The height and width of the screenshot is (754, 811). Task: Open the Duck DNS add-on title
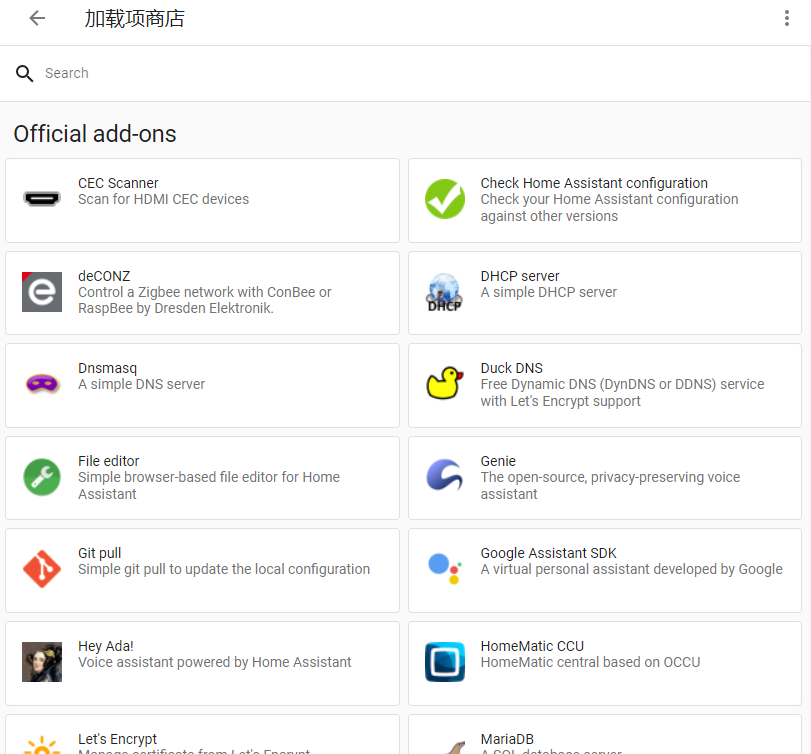[x=512, y=368]
